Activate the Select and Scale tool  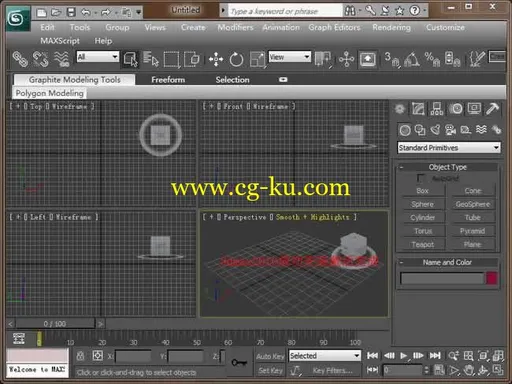[257, 59]
